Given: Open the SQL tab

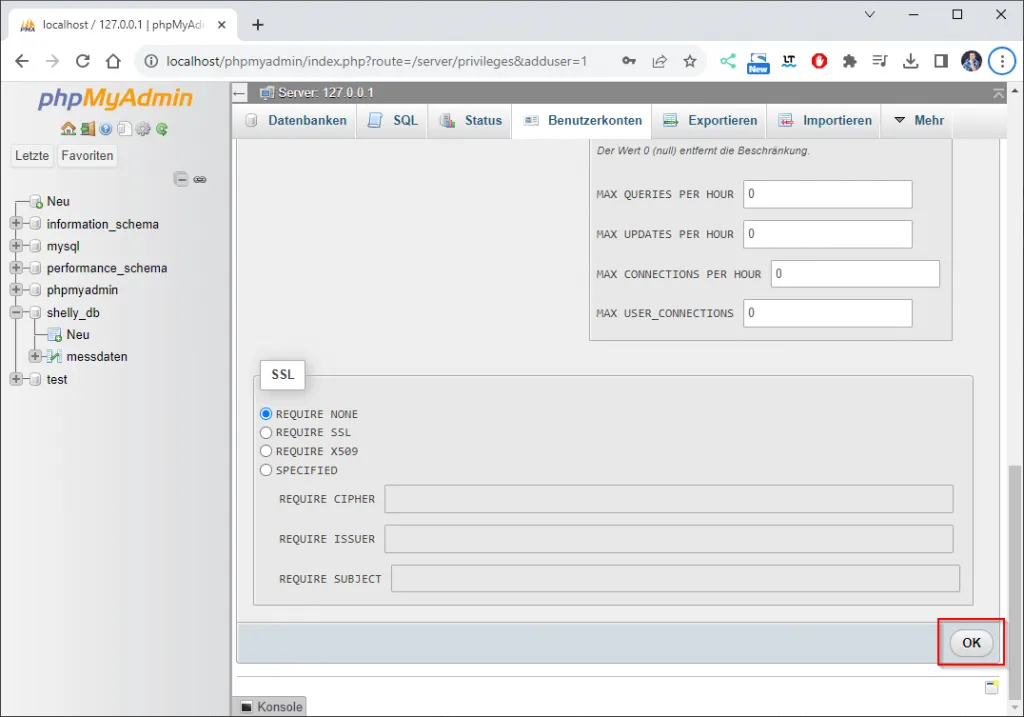Looking at the screenshot, I should [393, 120].
